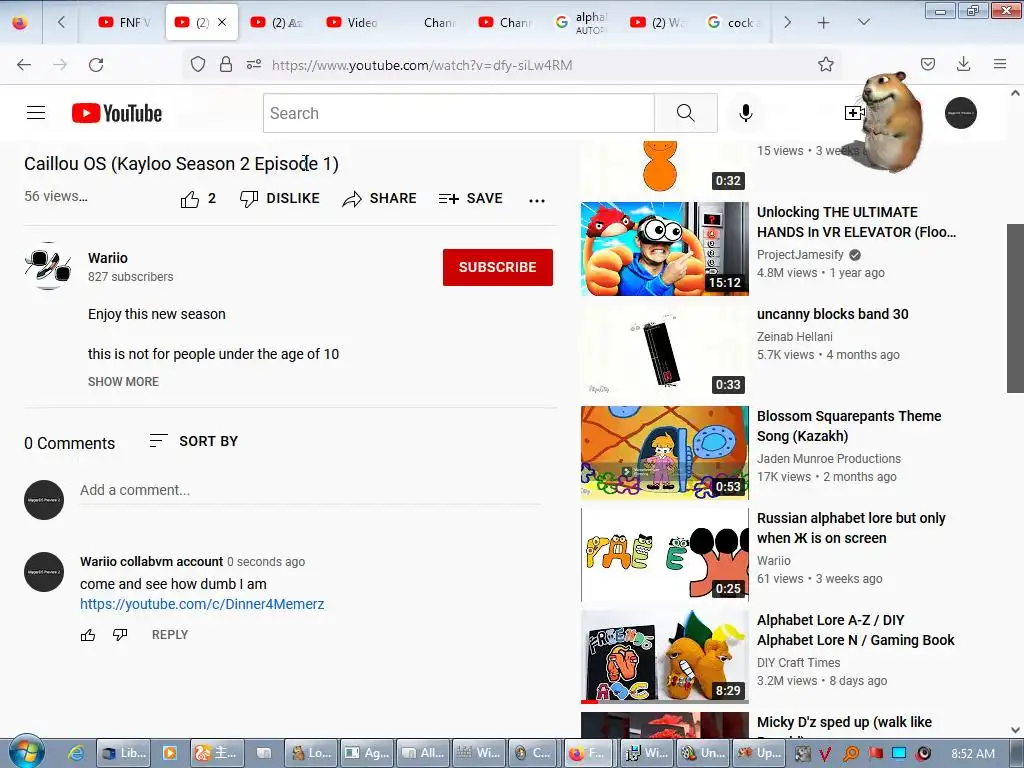Open Russian alphabet lore video title
1024x768 pixels.
click(851, 528)
